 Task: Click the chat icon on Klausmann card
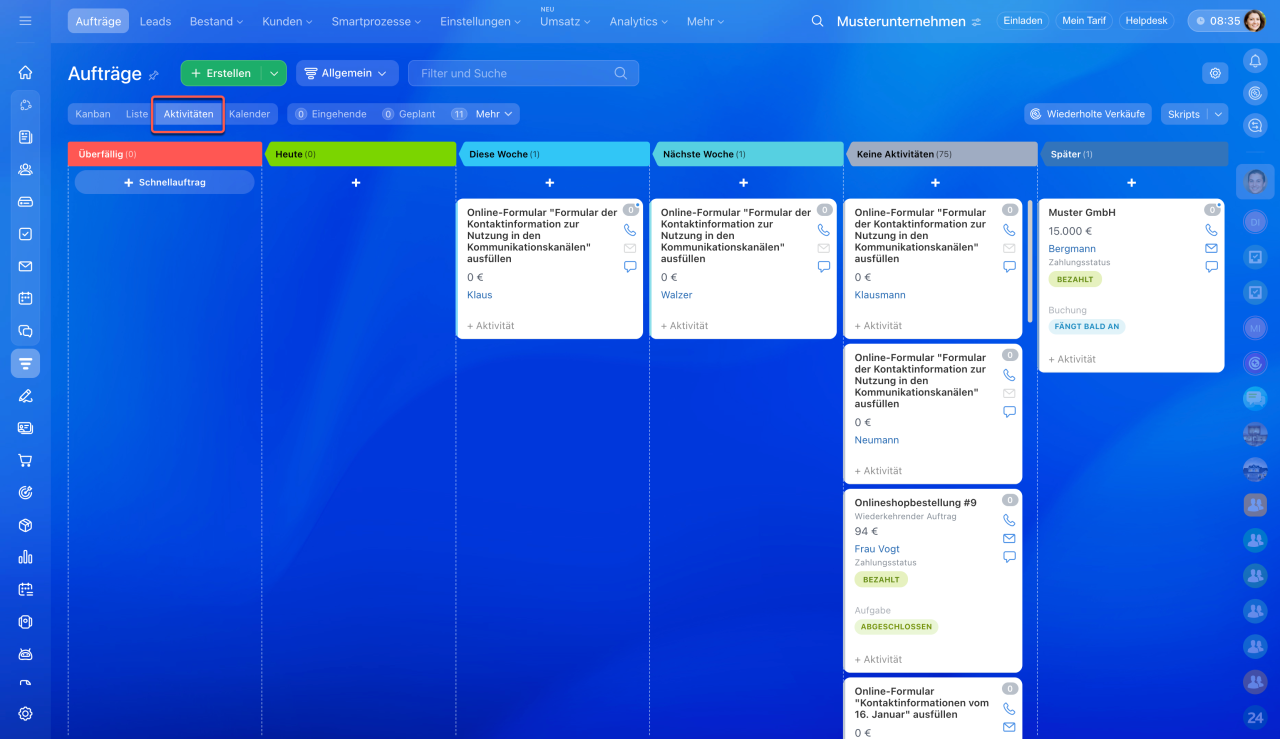pyautogui.click(x=1009, y=267)
